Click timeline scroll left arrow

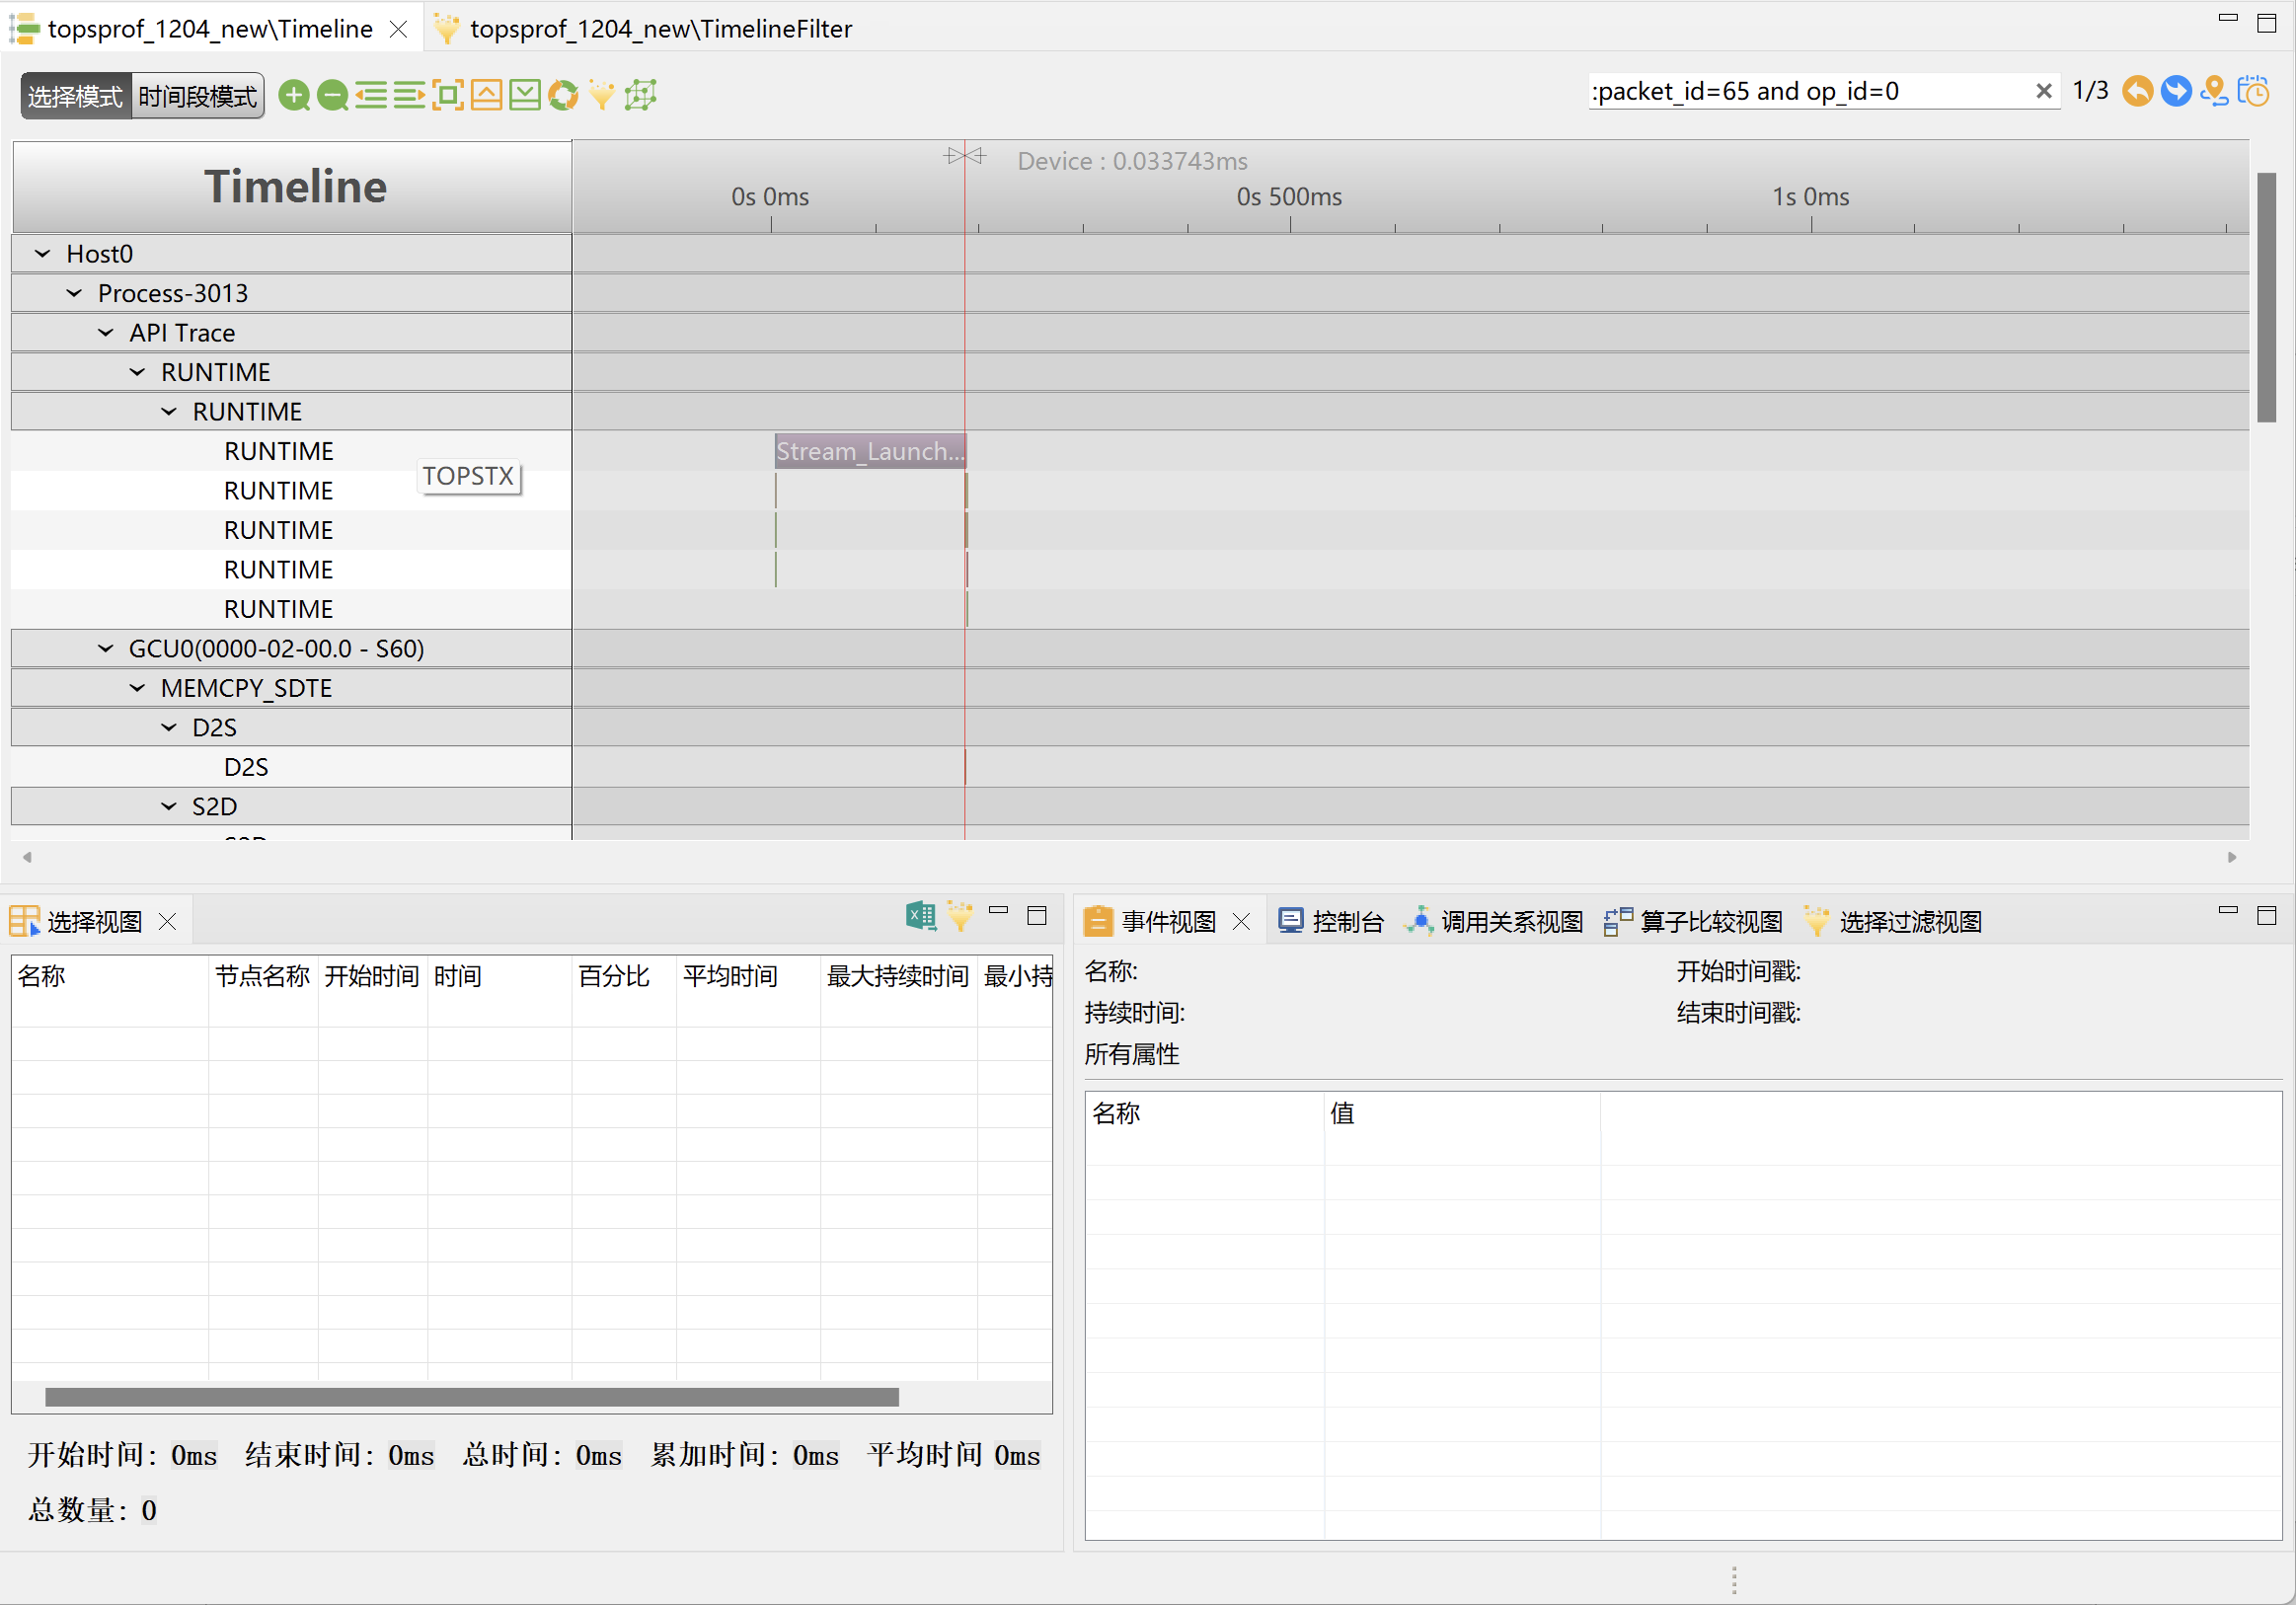pyautogui.click(x=27, y=857)
